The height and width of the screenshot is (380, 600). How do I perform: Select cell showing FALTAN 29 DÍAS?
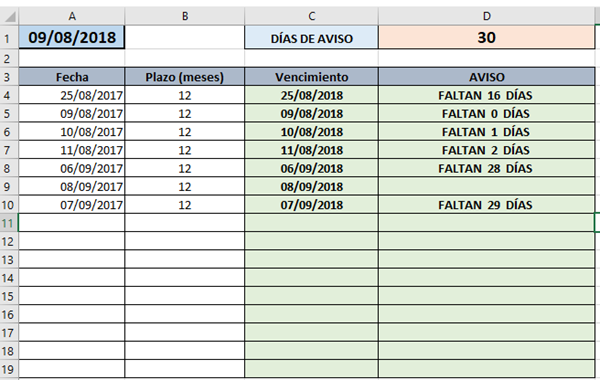(x=487, y=205)
